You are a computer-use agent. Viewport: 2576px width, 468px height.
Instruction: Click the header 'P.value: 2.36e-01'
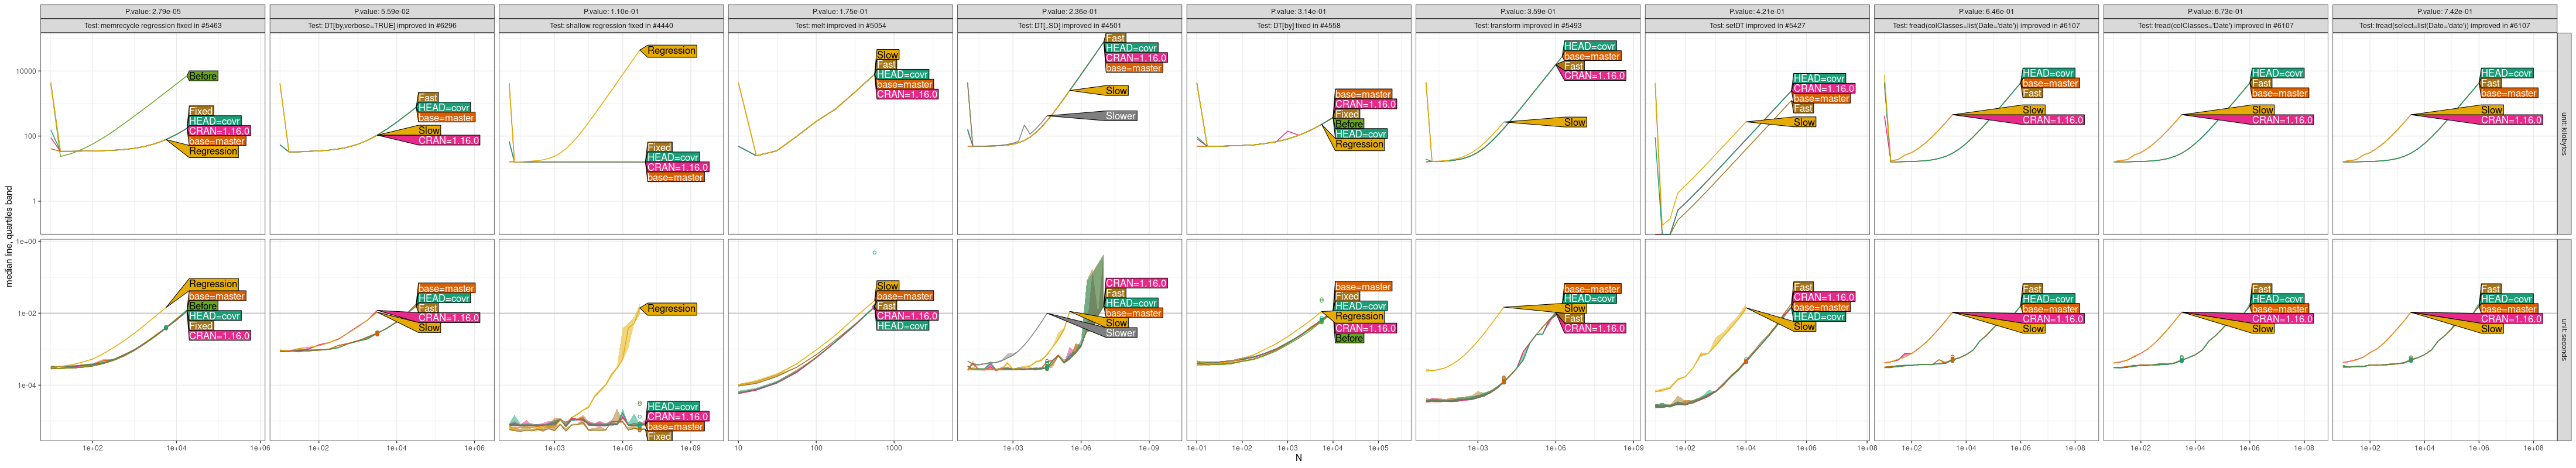(1069, 12)
